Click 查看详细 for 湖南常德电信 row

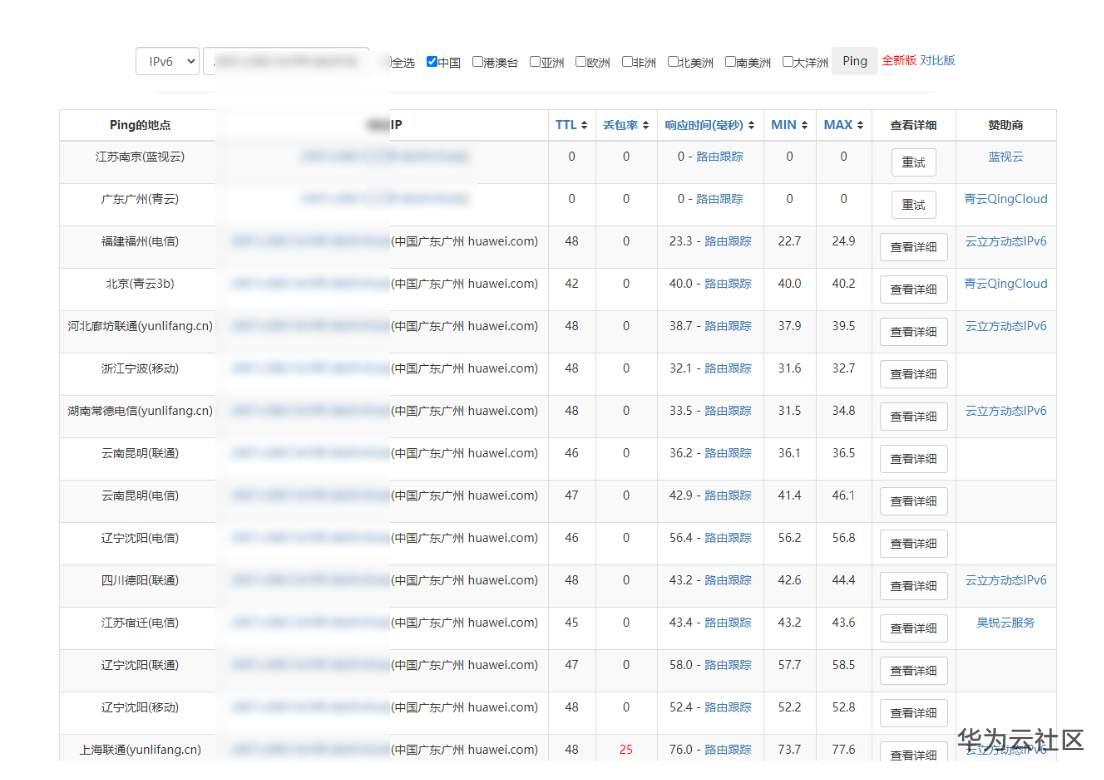913,417
